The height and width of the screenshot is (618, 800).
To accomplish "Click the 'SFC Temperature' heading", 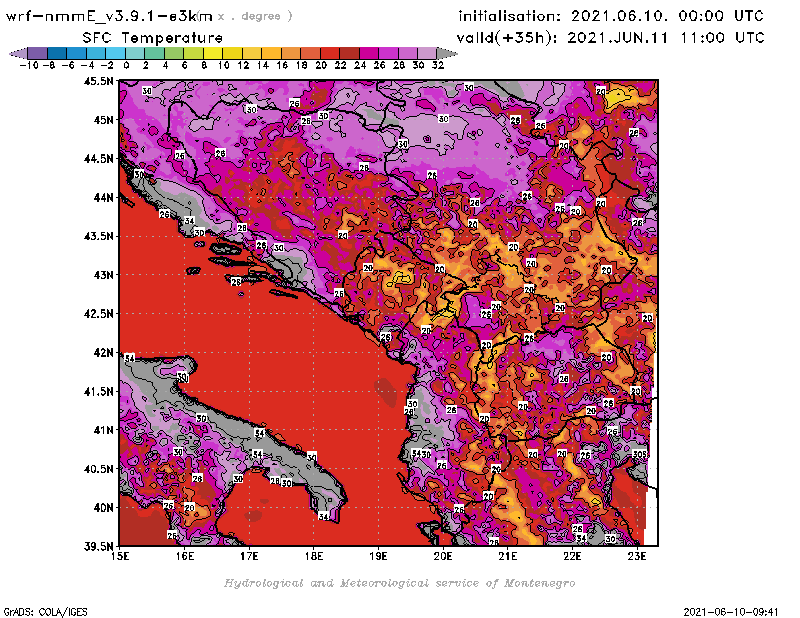I will pos(153,38).
